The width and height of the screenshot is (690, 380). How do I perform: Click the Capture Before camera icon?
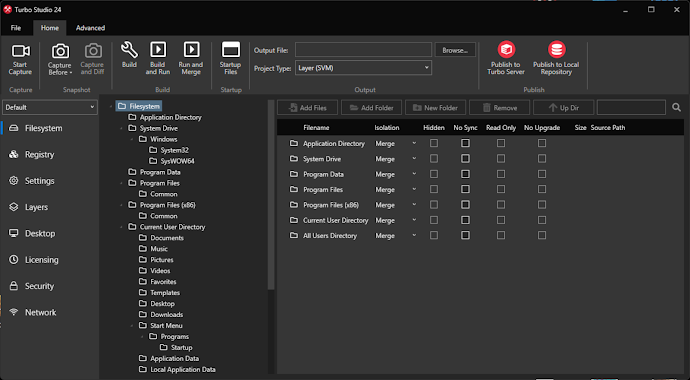pyautogui.click(x=60, y=51)
